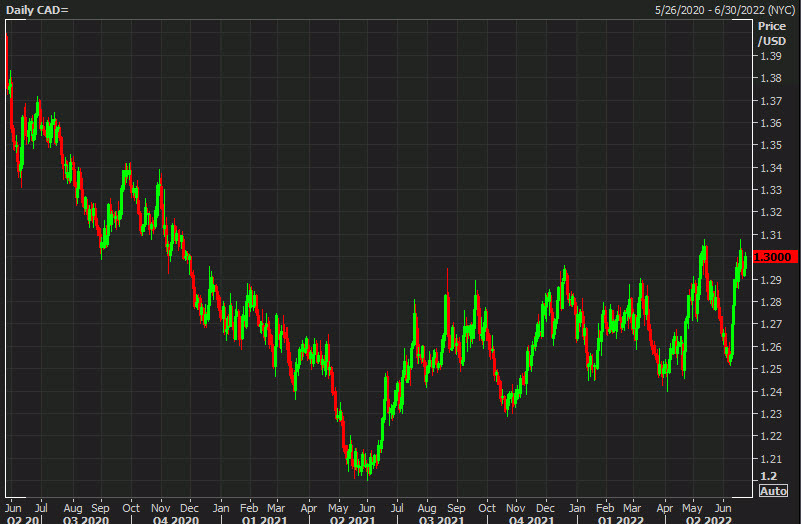Click the 1.26 price axis value
This screenshot has height=524, width=801.
(770, 347)
